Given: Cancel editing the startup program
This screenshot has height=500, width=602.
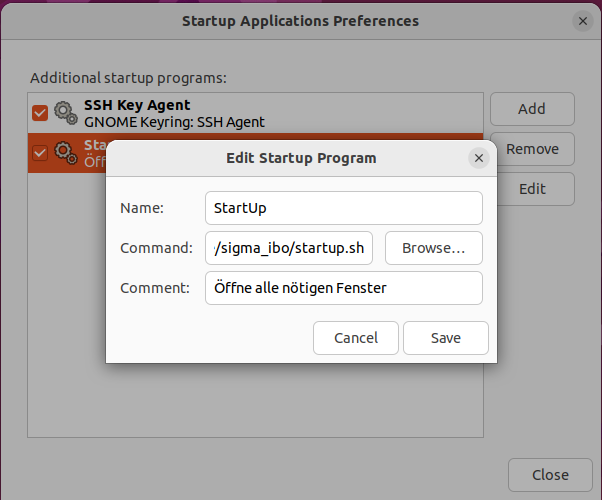Looking at the screenshot, I should coord(356,338).
